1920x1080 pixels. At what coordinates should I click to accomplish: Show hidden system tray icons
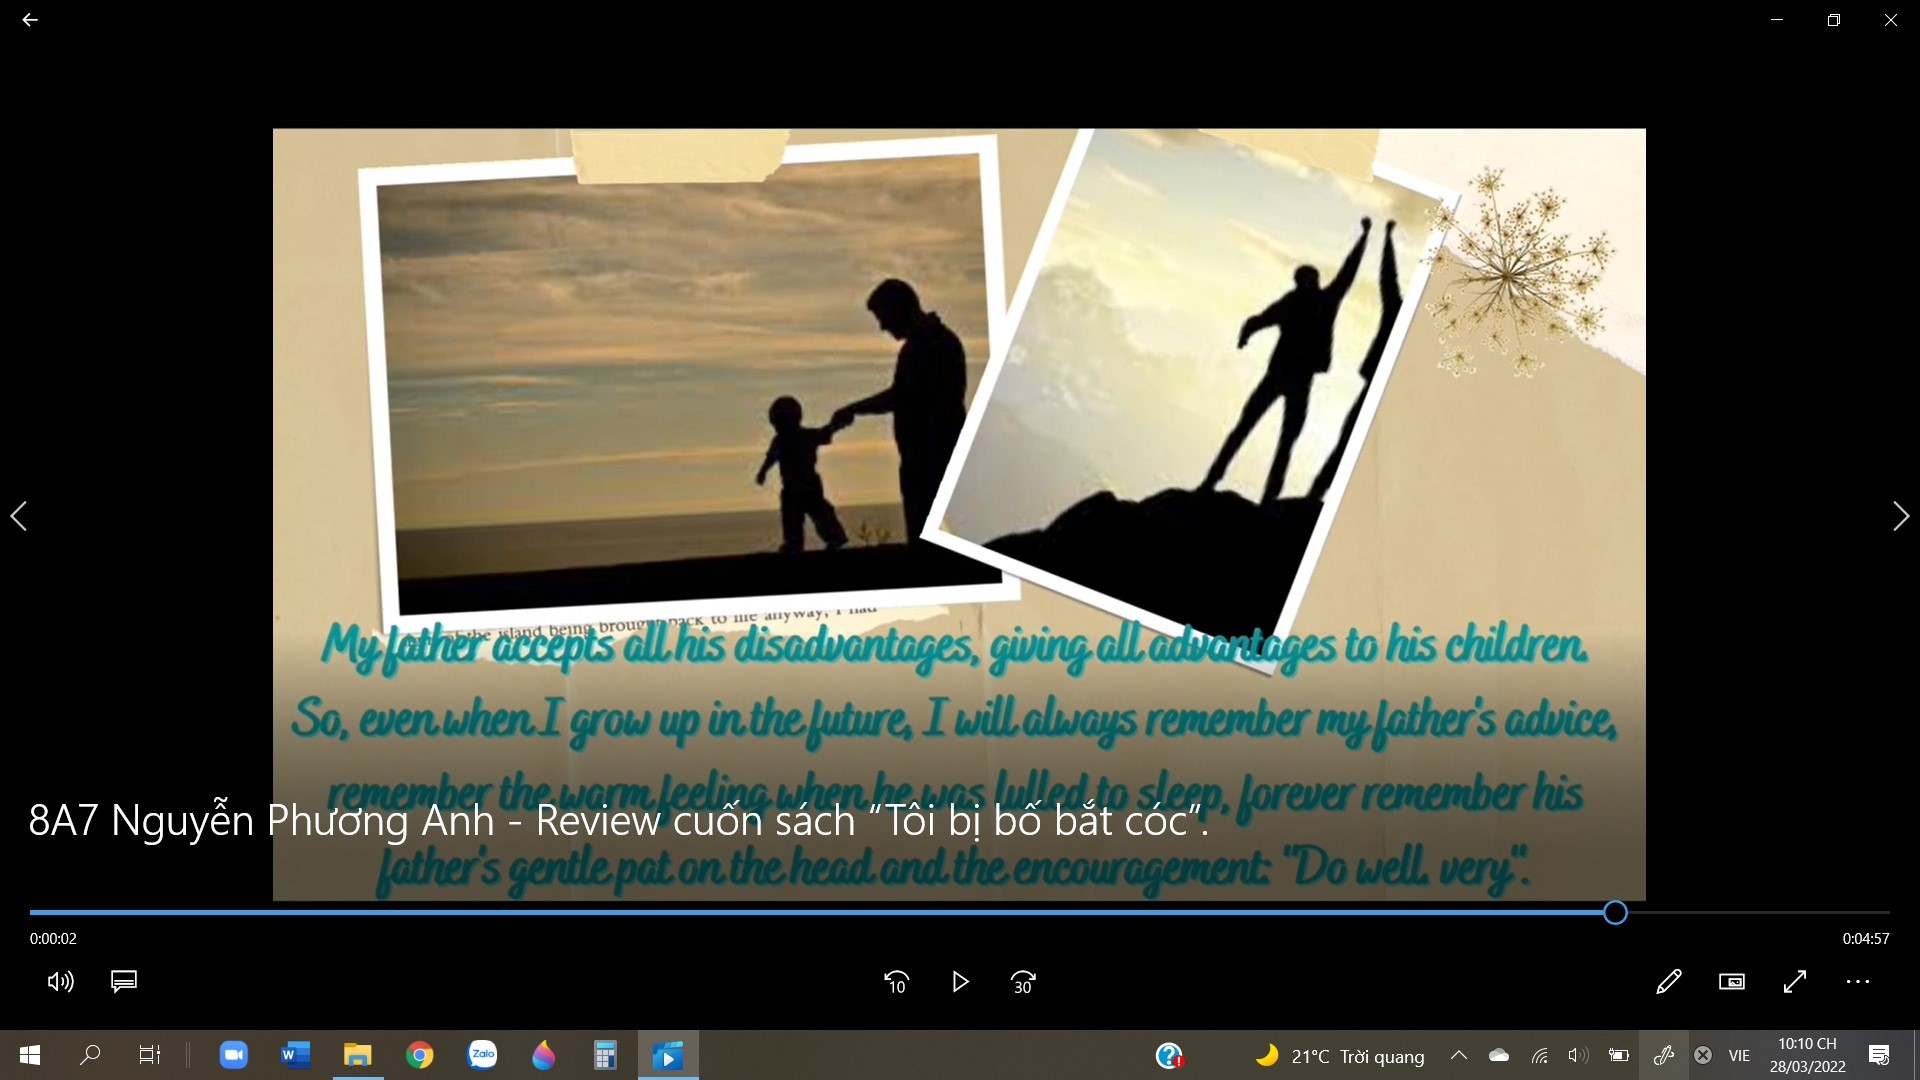1459,1055
